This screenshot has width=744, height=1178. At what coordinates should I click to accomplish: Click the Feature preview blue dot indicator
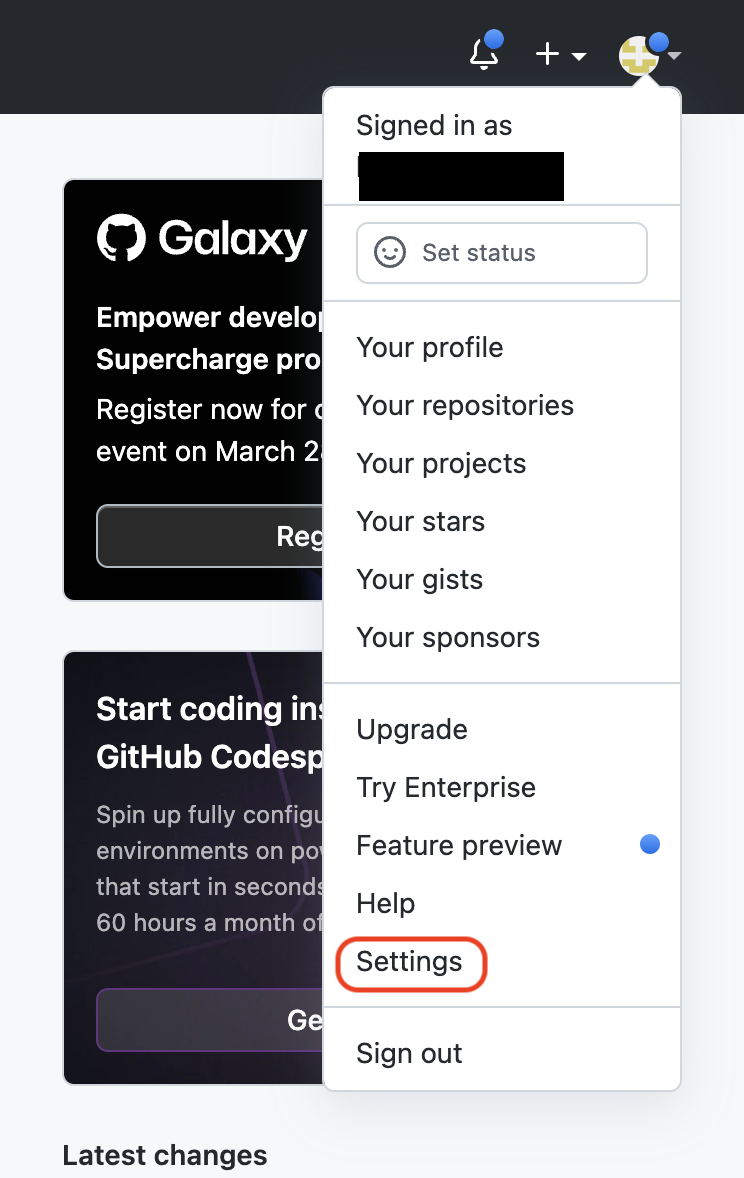point(650,845)
